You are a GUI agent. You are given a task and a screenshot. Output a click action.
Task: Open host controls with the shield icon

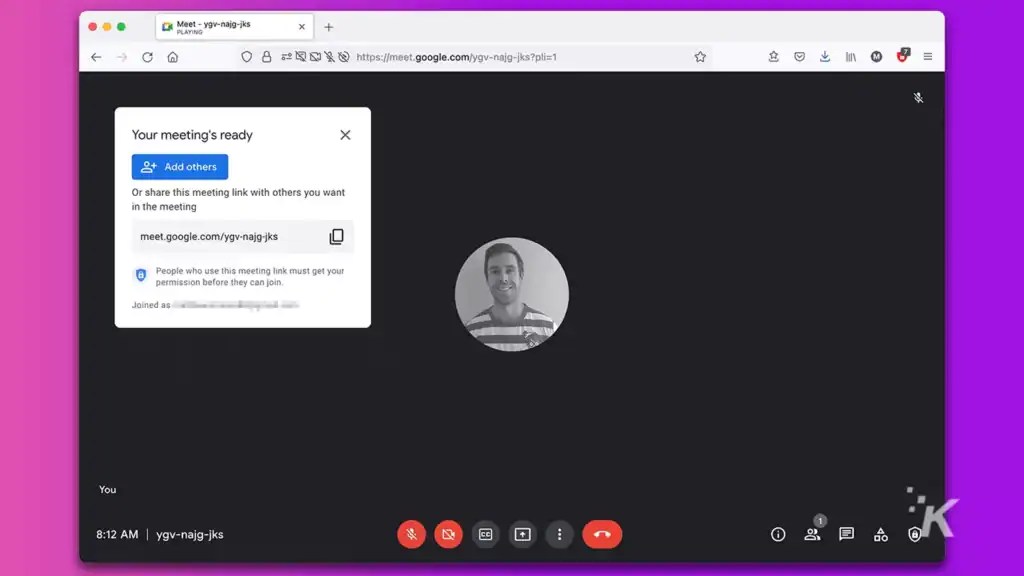click(x=914, y=535)
